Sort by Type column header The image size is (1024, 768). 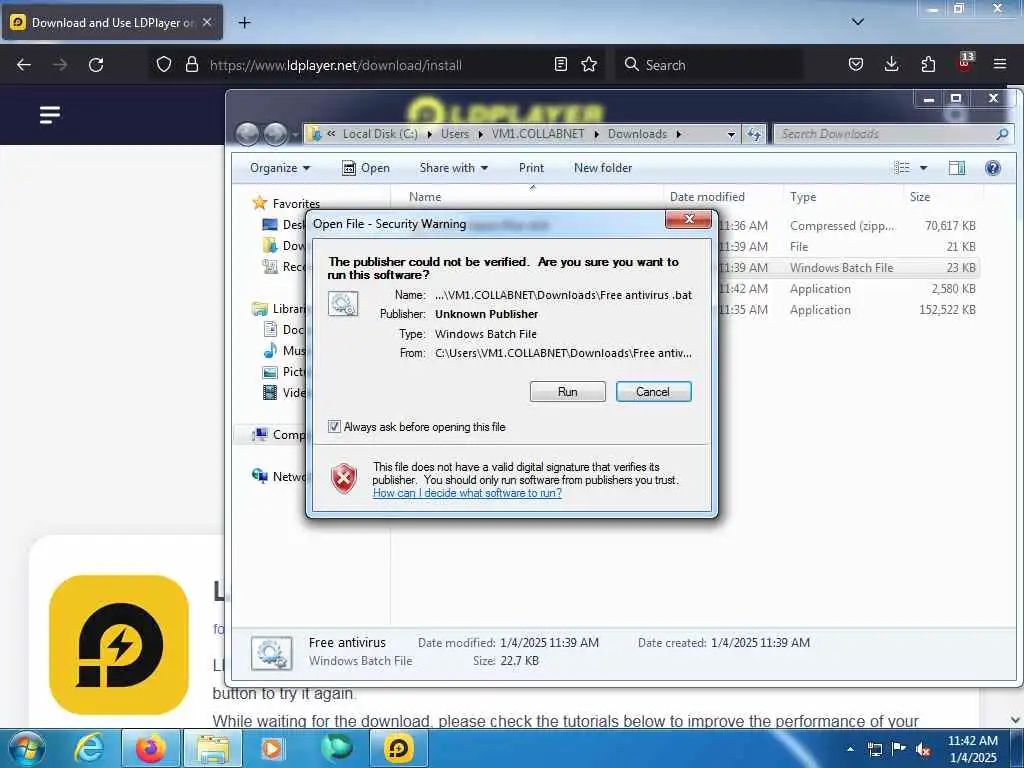803,197
